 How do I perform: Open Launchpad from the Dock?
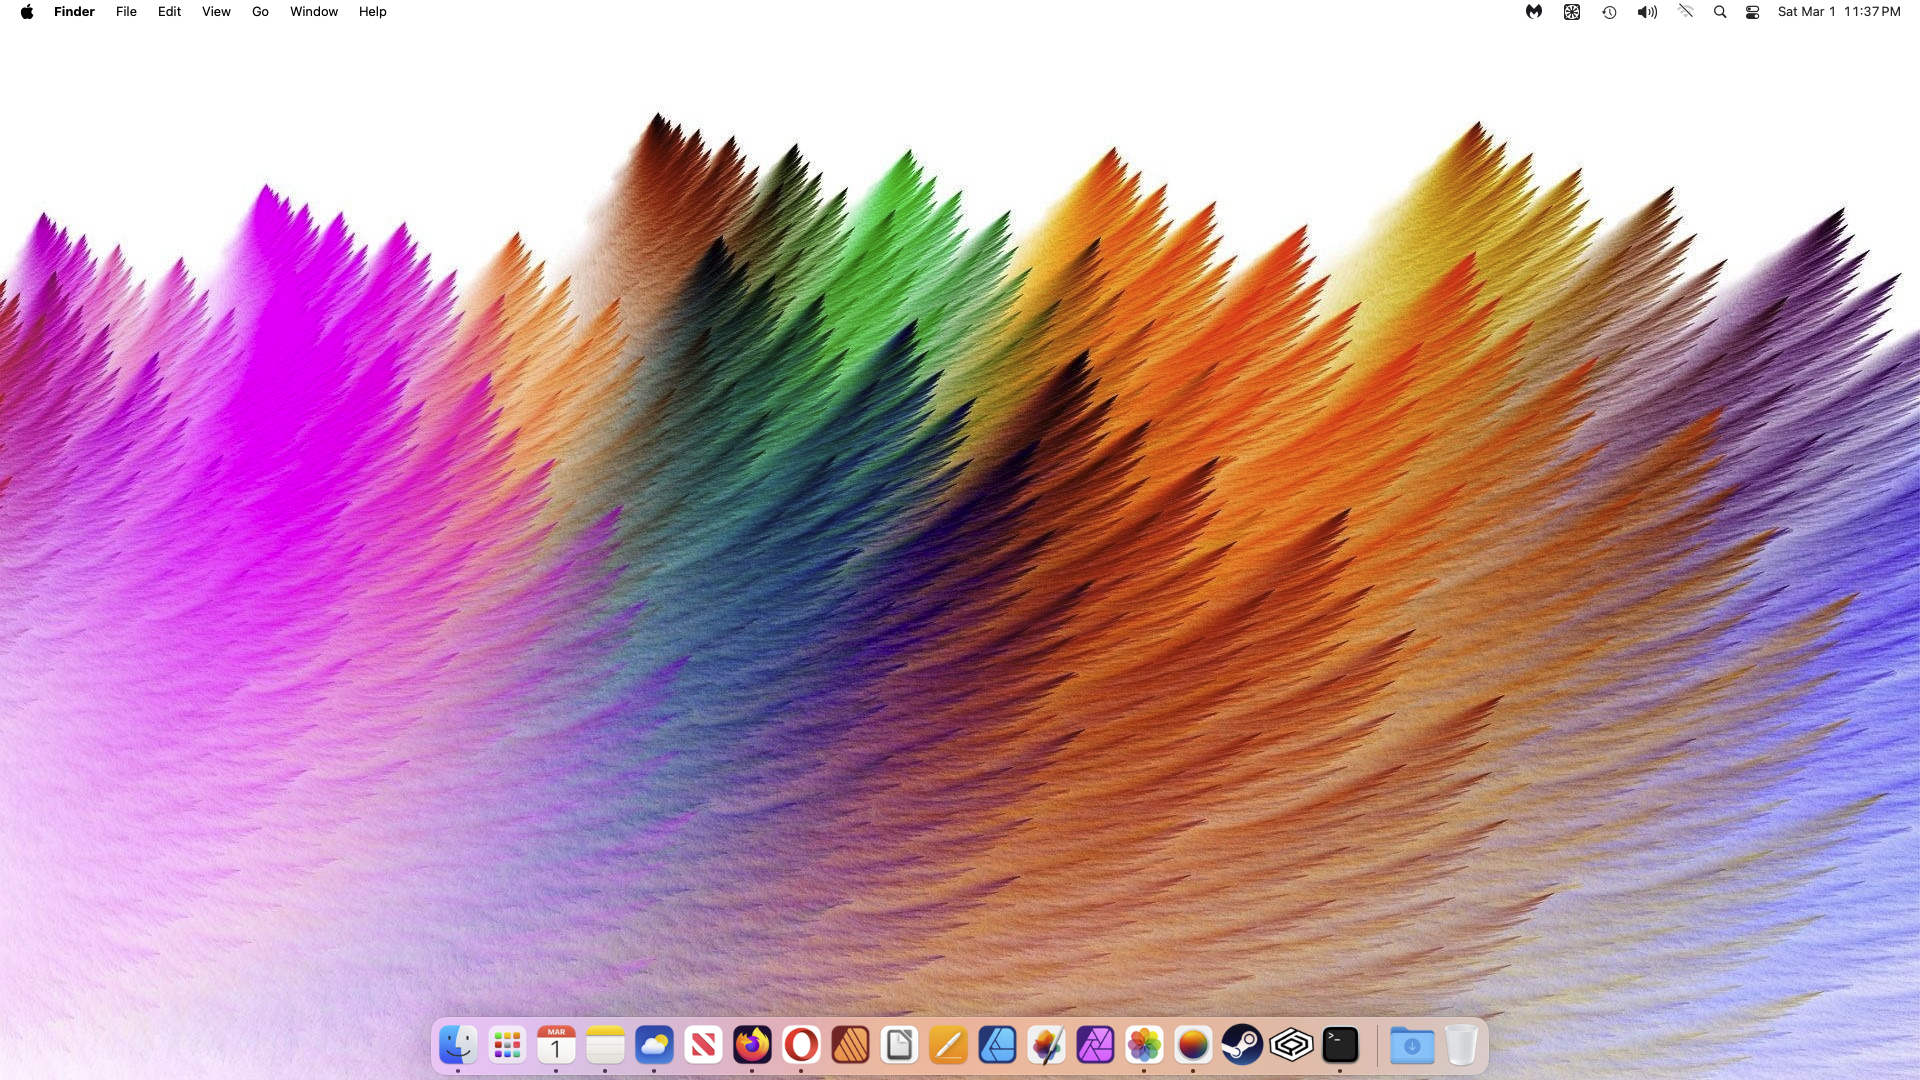click(507, 1046)
